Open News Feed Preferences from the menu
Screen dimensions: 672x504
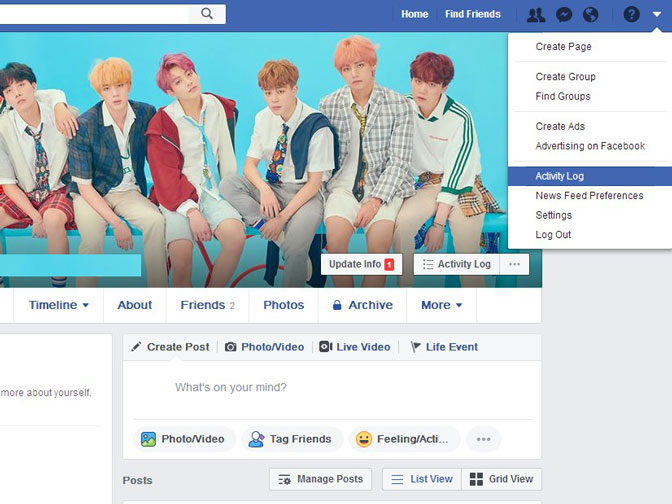pyautogui.click(x=589, y=196)
